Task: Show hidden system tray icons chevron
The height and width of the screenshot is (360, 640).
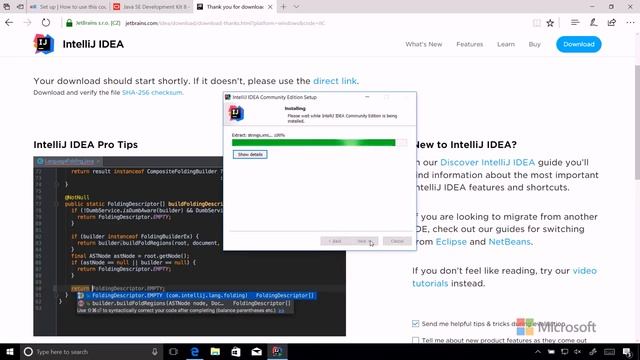Action: point(538,351)
